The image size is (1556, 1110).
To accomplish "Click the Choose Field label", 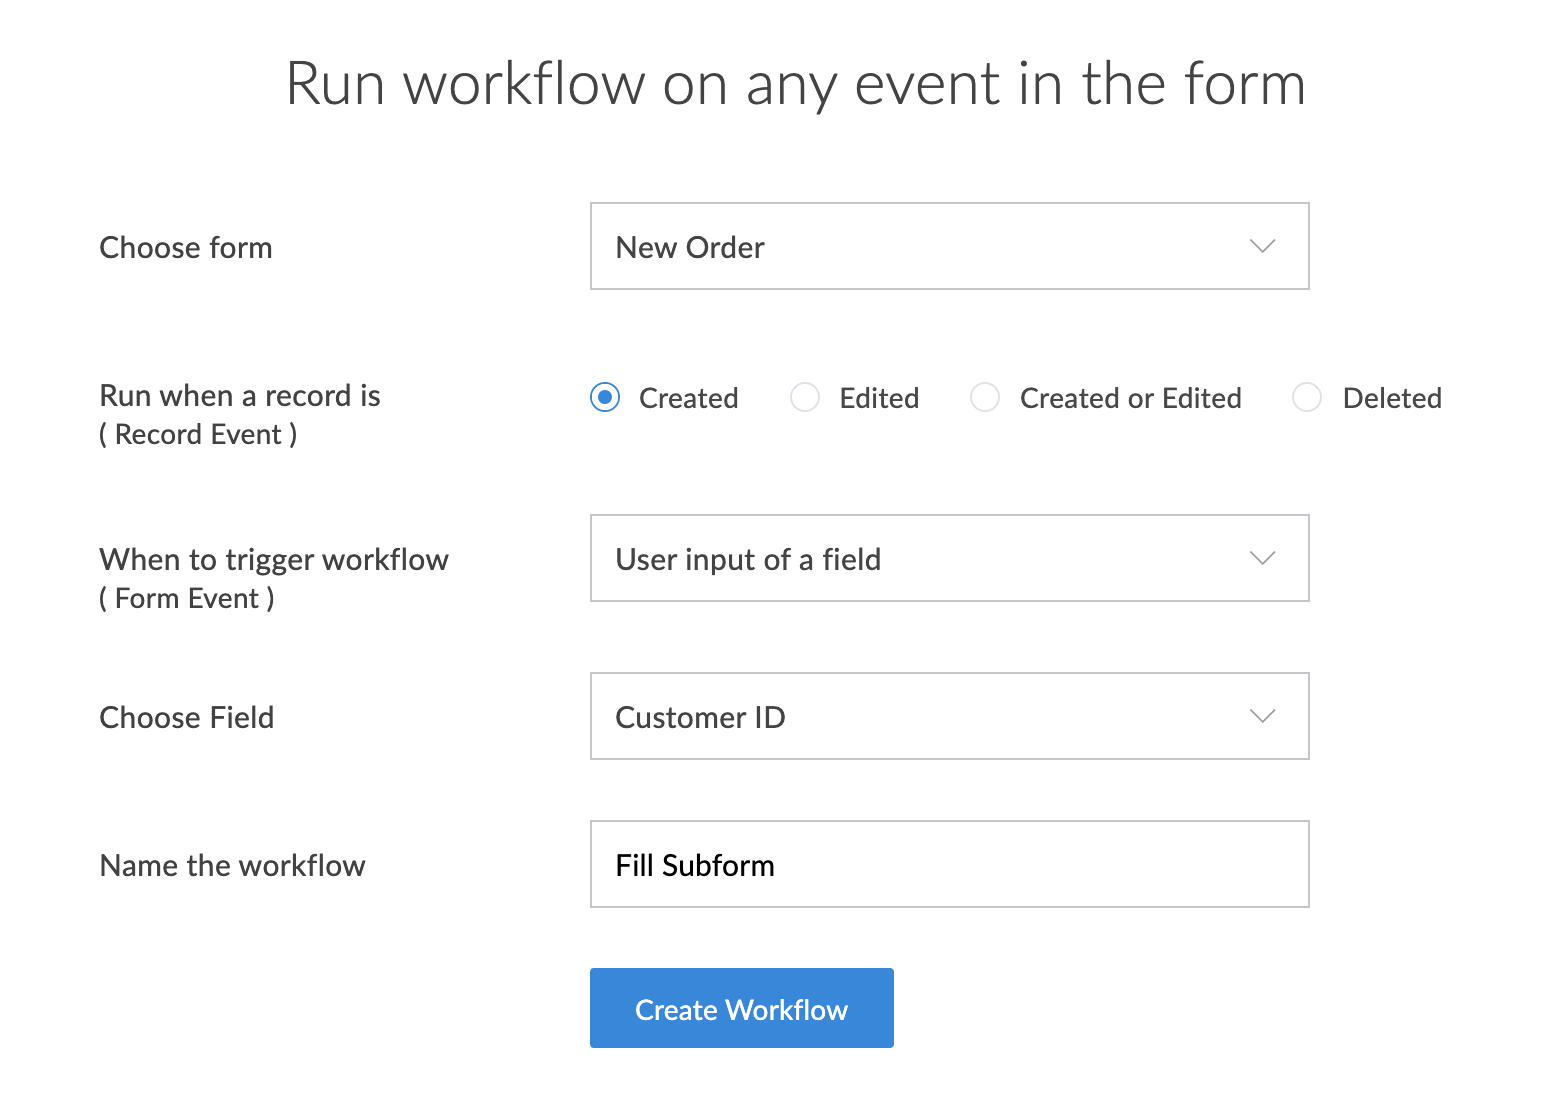I will click(x=187, y=717).
